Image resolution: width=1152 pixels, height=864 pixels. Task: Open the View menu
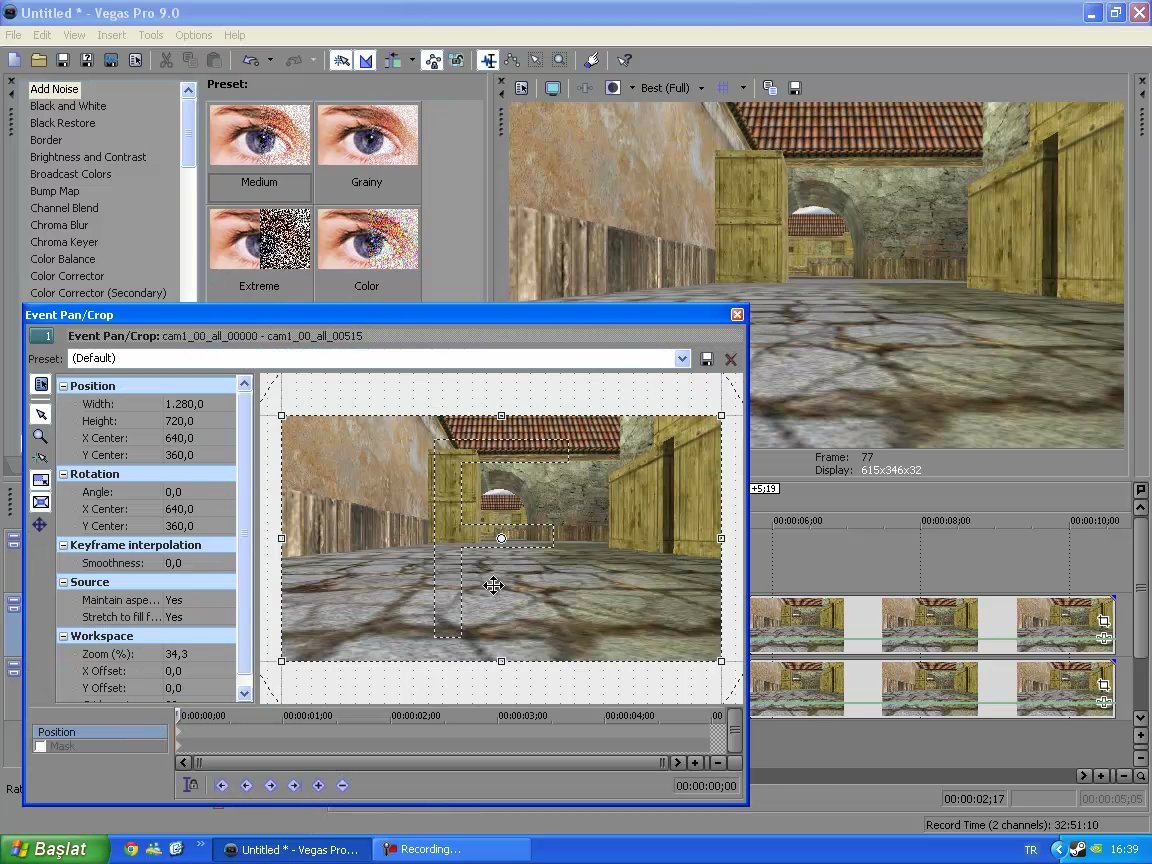[x=74, y=35]
